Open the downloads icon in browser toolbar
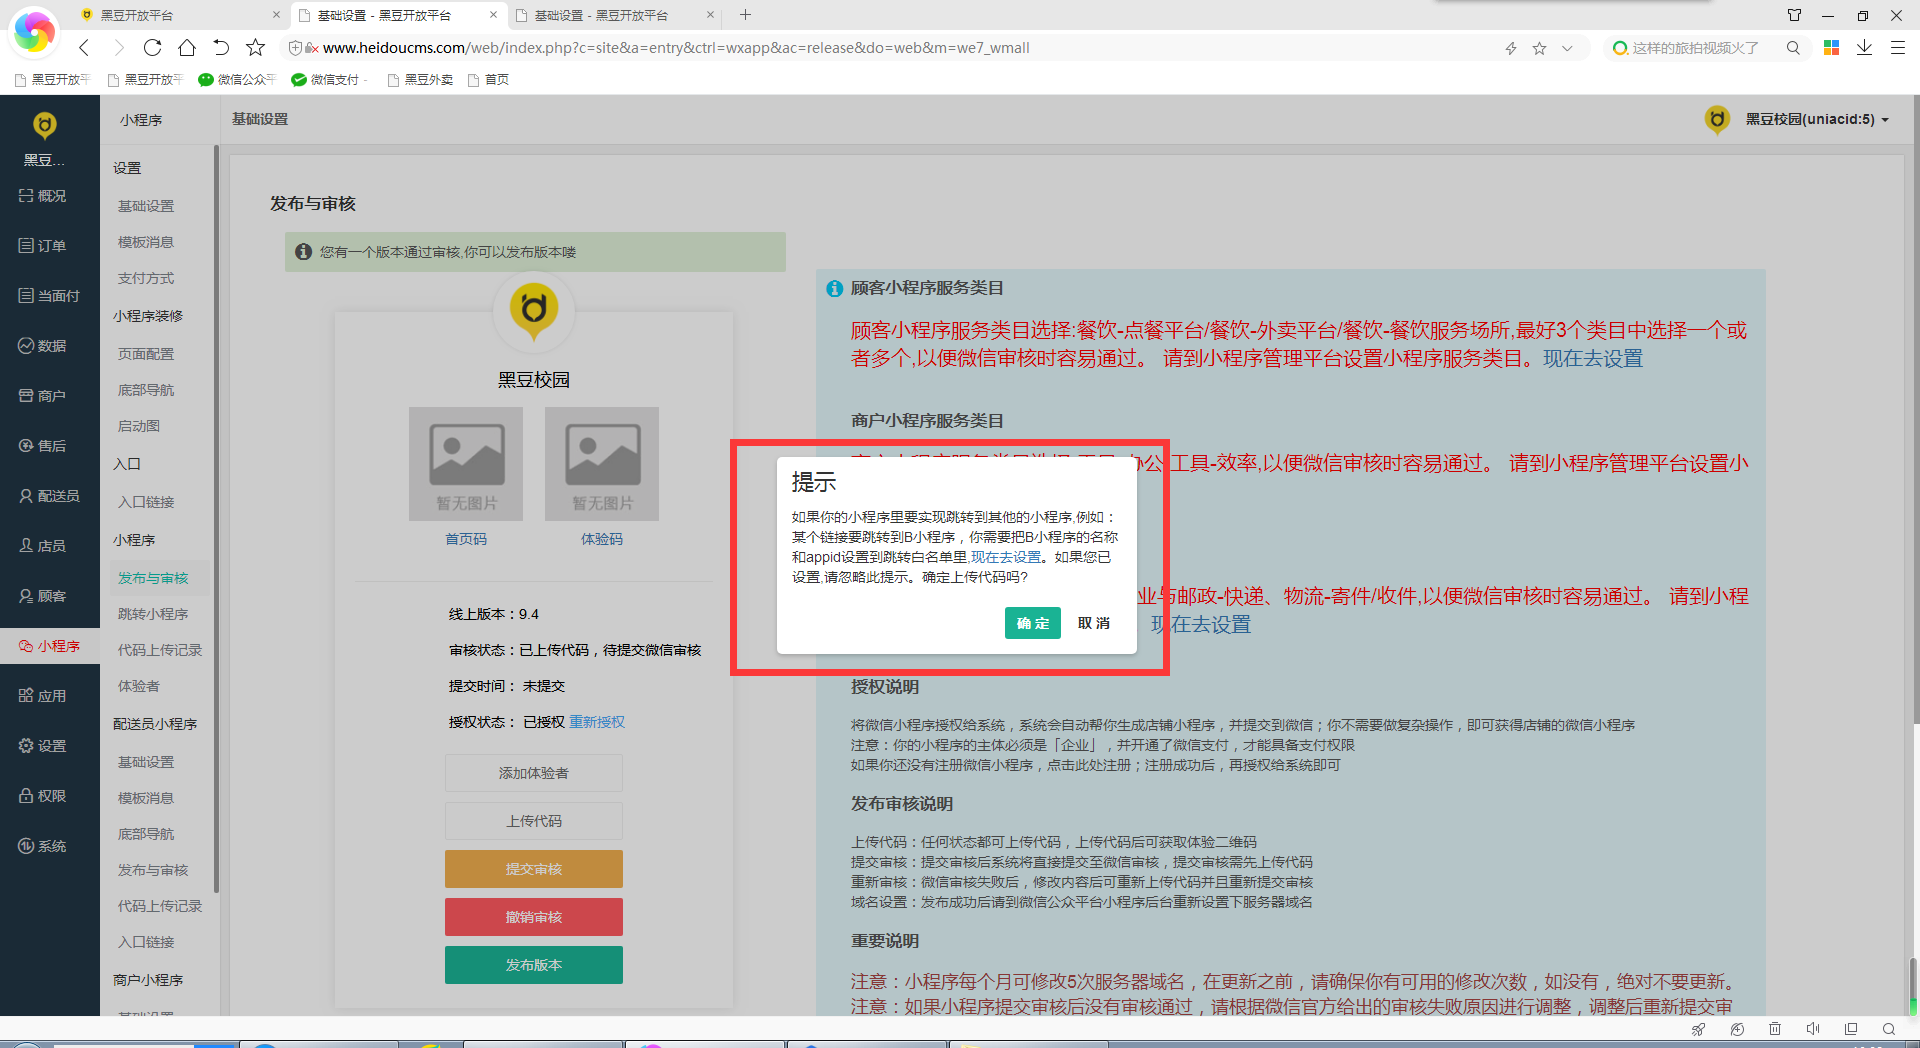 point(1864,47)
